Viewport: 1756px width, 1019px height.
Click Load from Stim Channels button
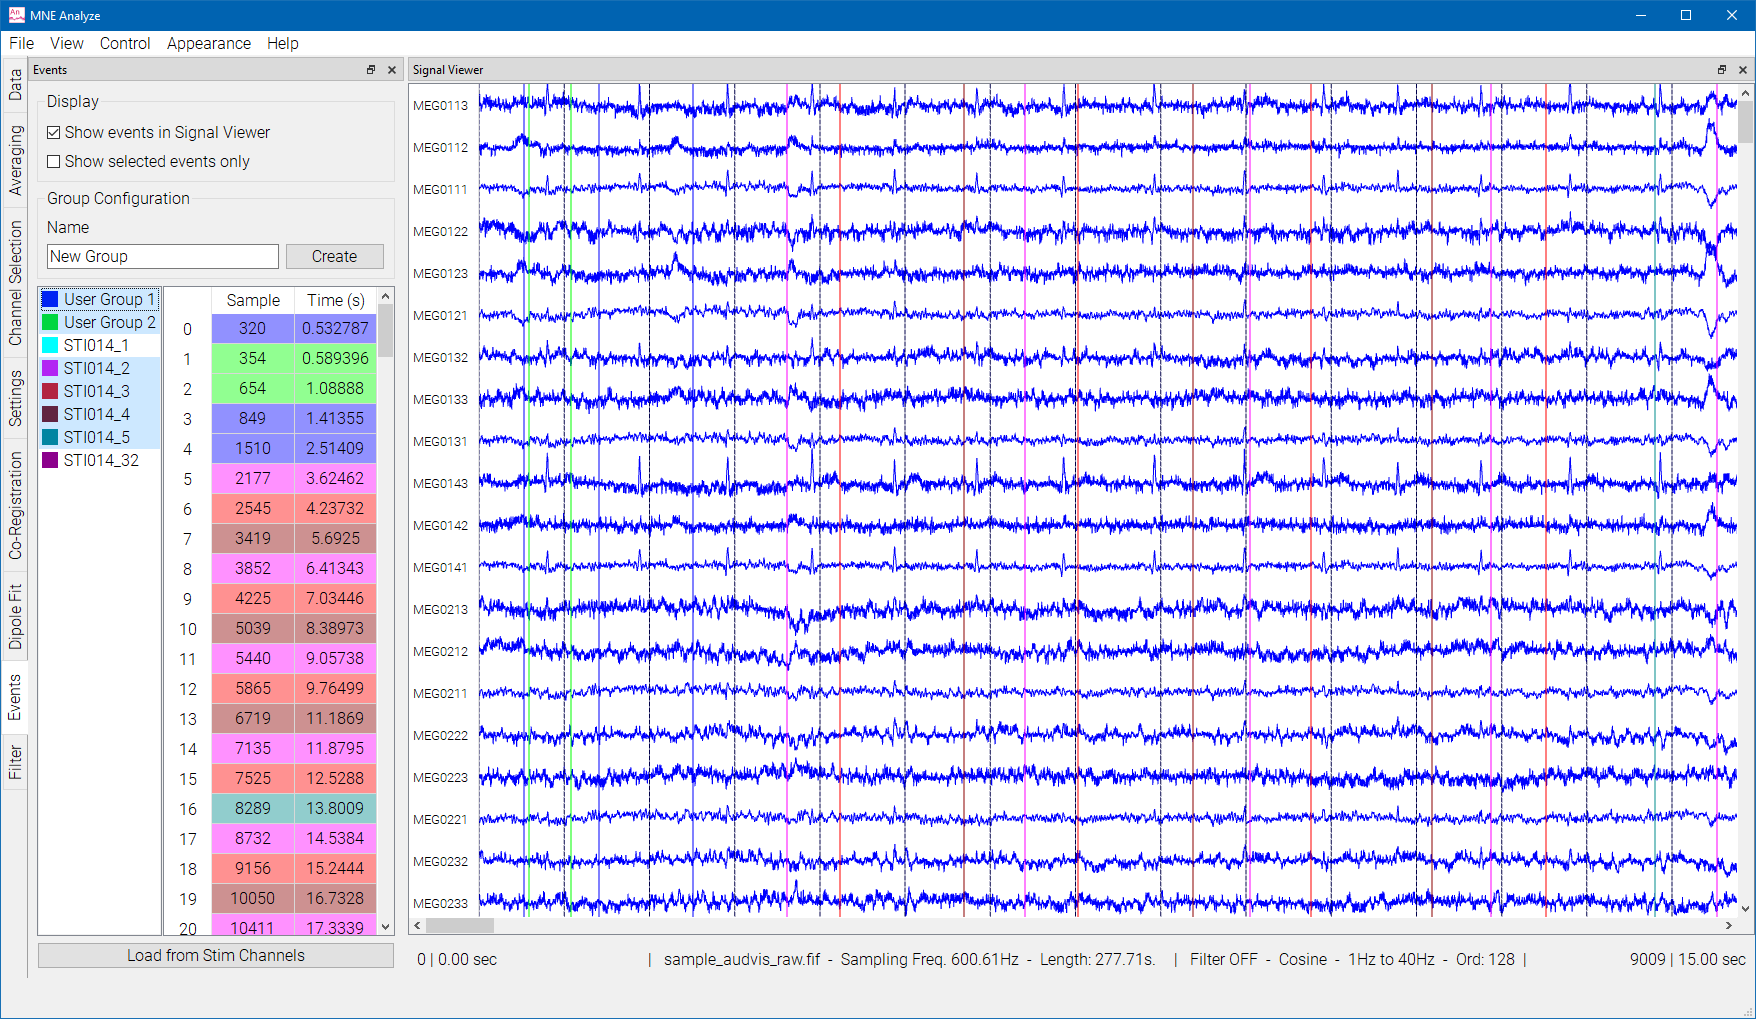click(x=216, y=956)
